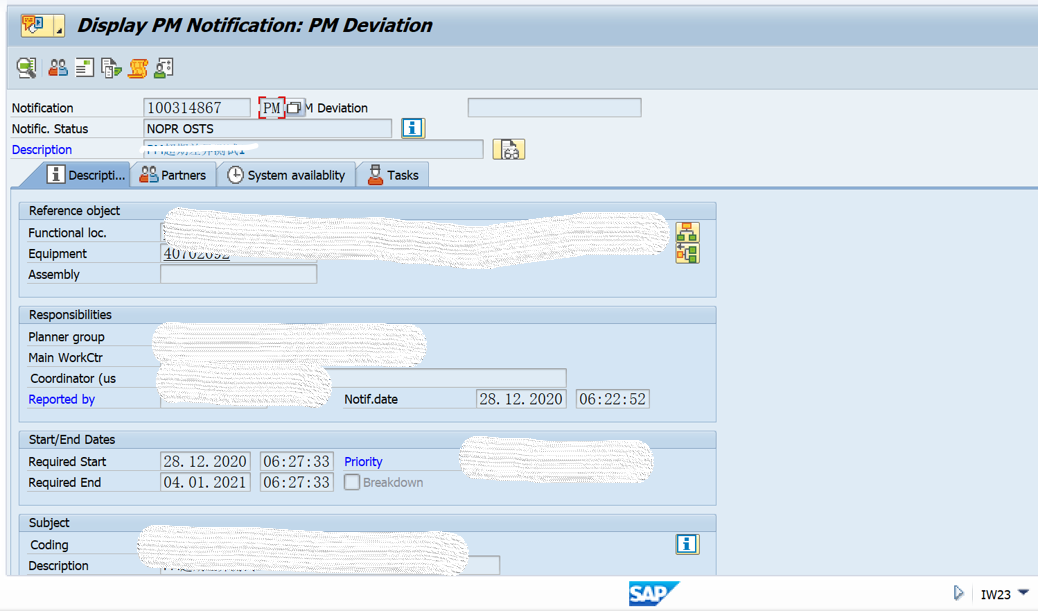Image resolution: width=1040 pixels, height=611 pixels.
Task: Open the equipment structure tree icon
Action: pyautogui.click(x=687, y=253)
